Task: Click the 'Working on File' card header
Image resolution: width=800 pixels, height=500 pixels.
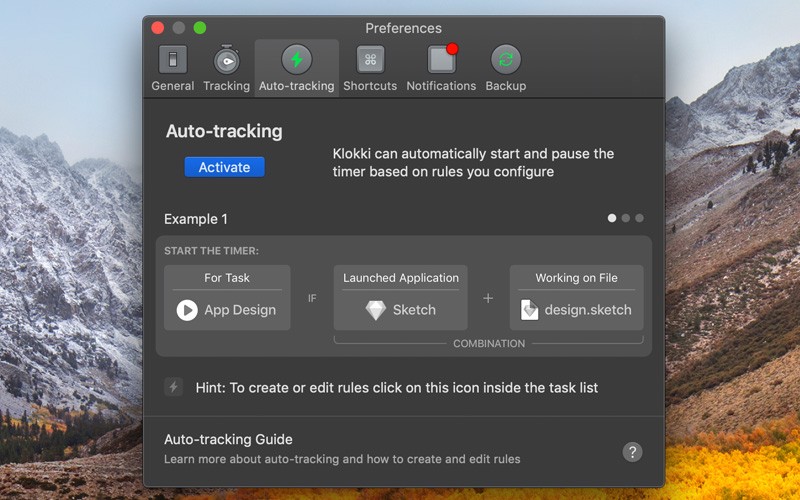Action: 577,278
